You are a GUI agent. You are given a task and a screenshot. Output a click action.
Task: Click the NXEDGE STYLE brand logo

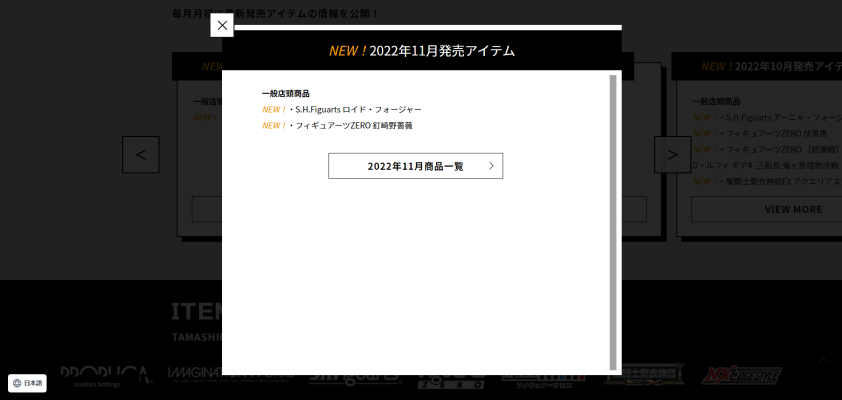[x=745, y=375]
